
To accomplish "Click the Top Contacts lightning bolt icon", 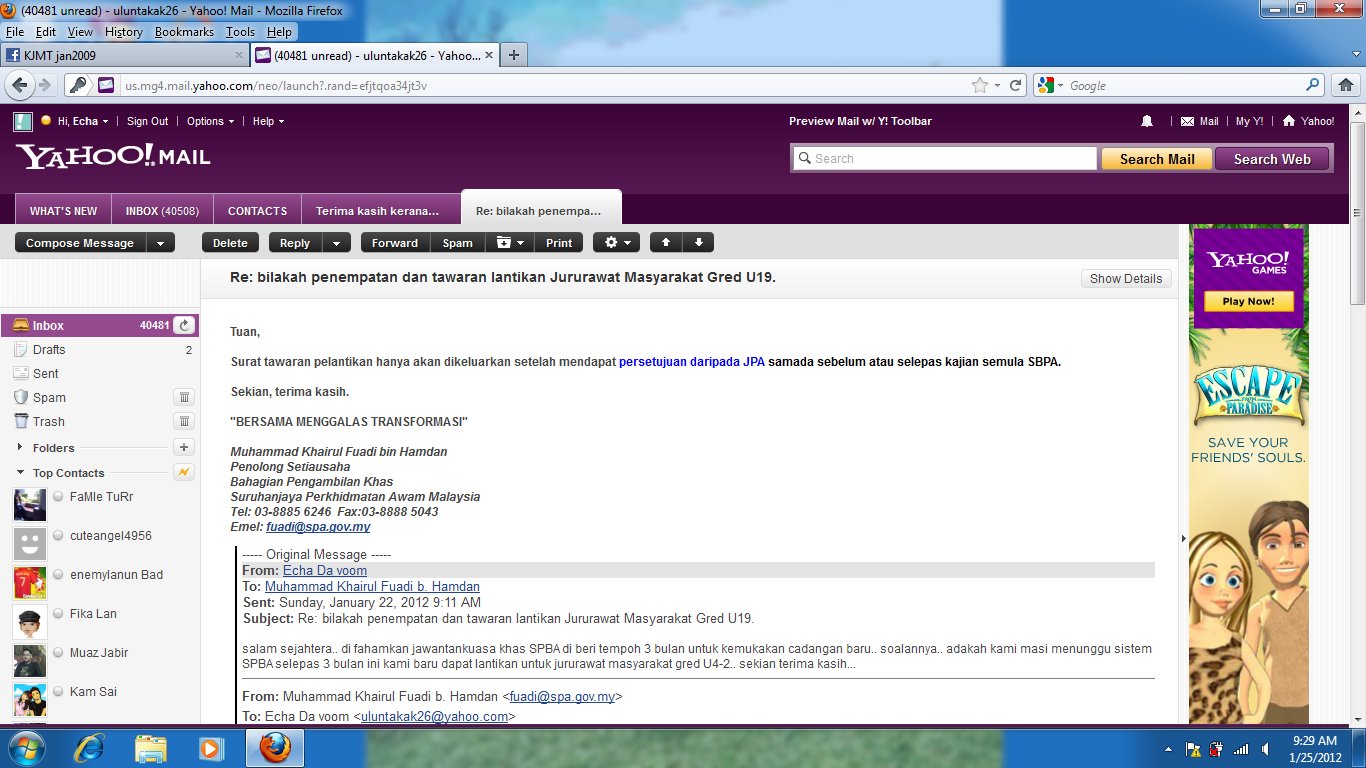I will click(x=184, y=472).
